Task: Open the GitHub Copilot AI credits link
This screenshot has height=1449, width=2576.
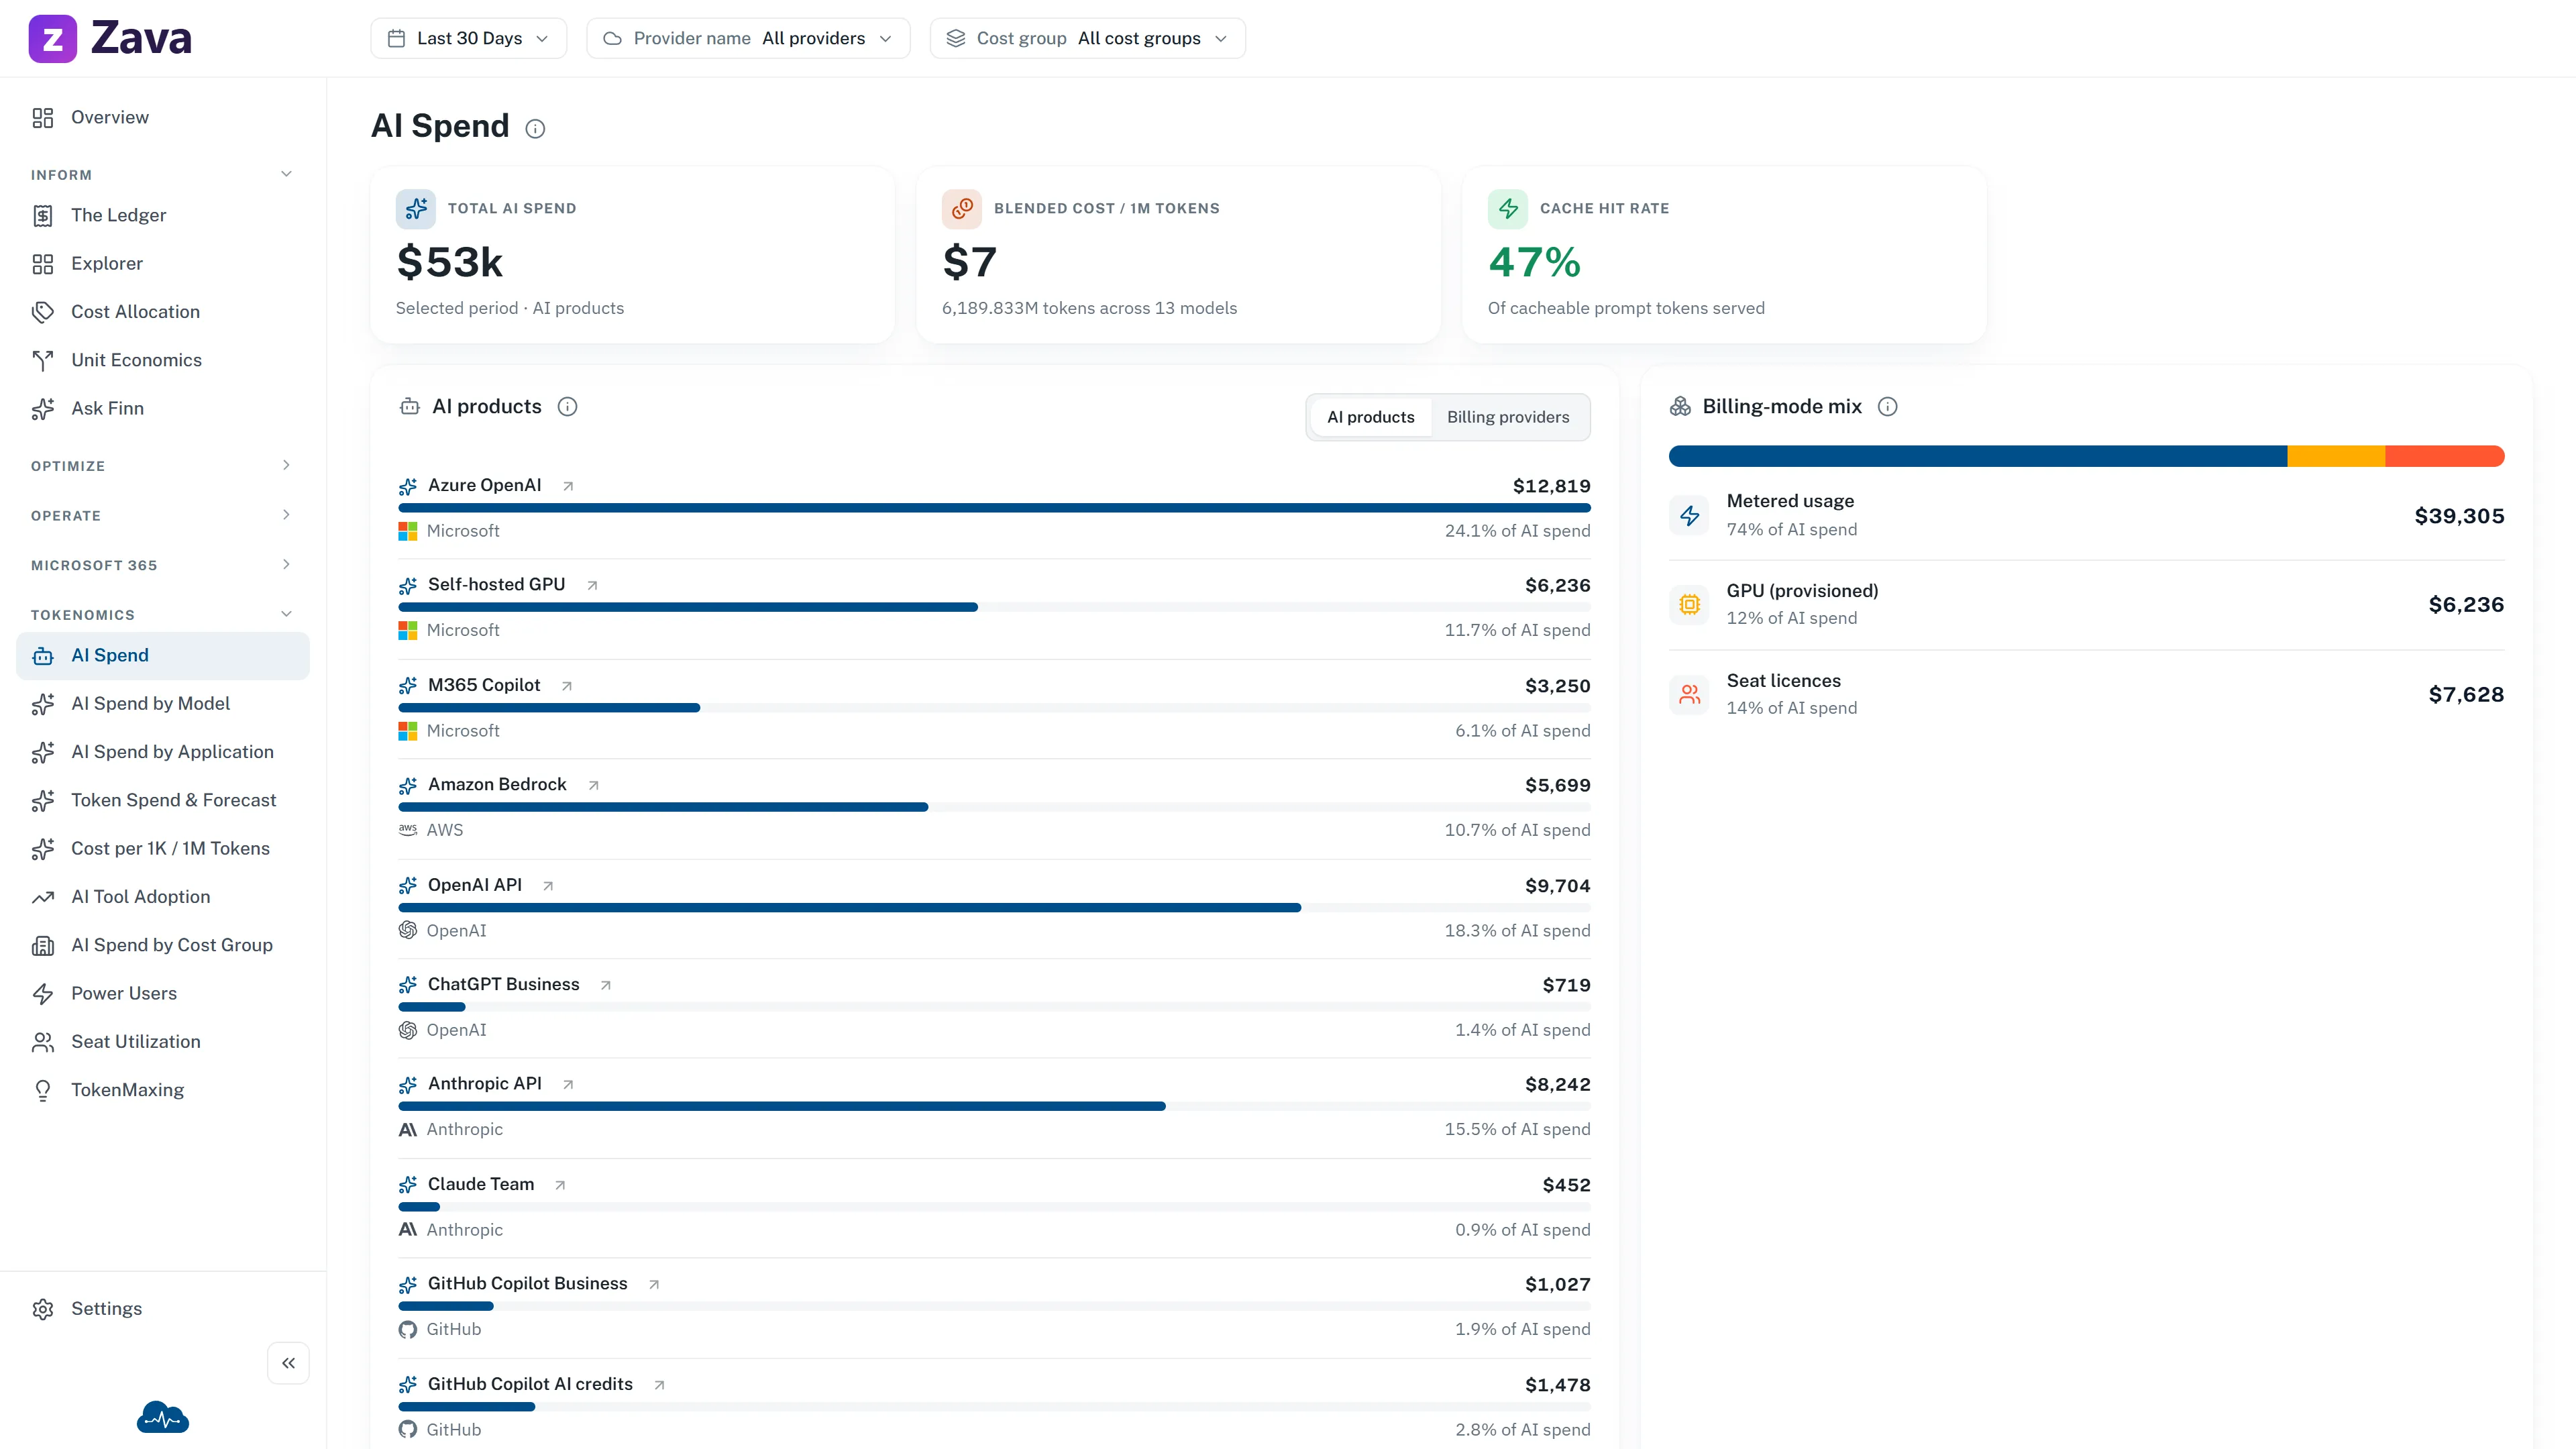Action: pyautogui.click(x=530, y=1385)
